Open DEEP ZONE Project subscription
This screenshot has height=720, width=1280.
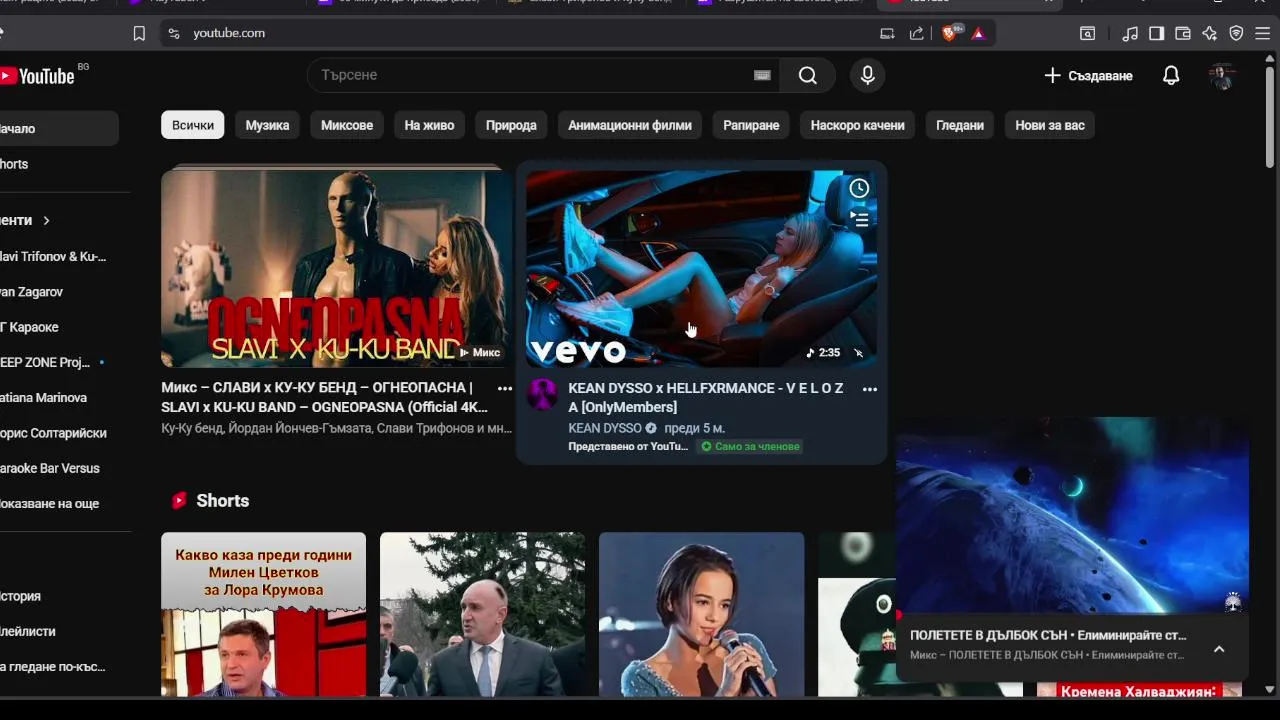pyautogui.click(x=45, y=362)
